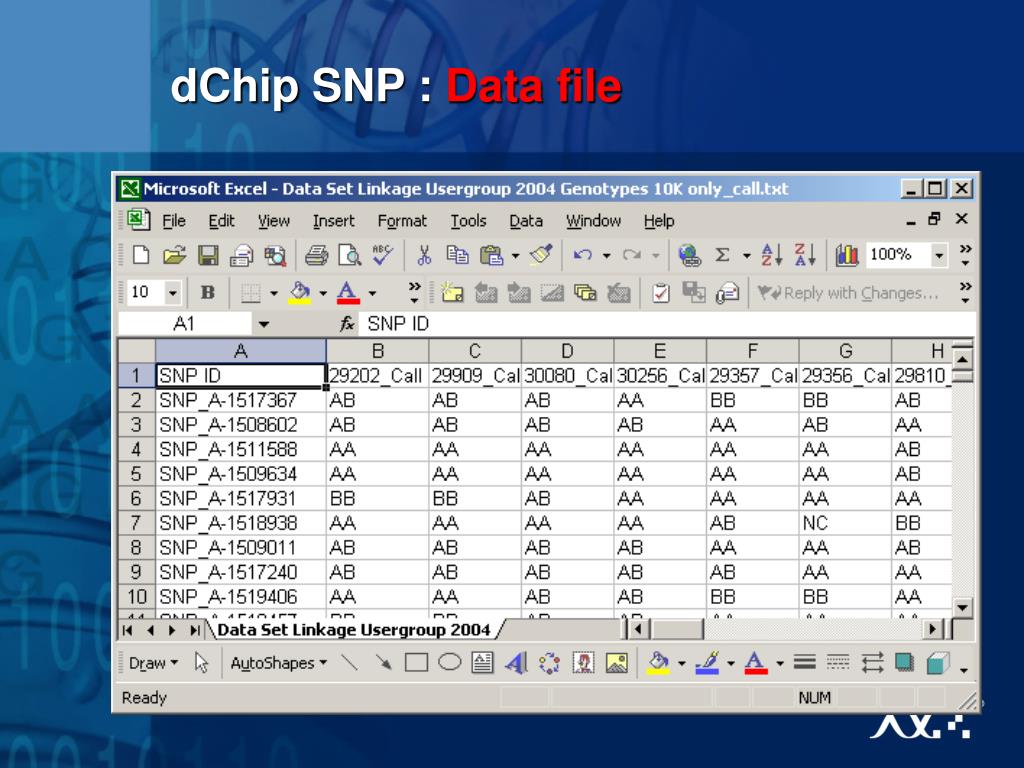Image resolution: width=1024 pixels, height=768 pixels.
Task: Paste using the clipboard icon
Action: click(491, 255)
